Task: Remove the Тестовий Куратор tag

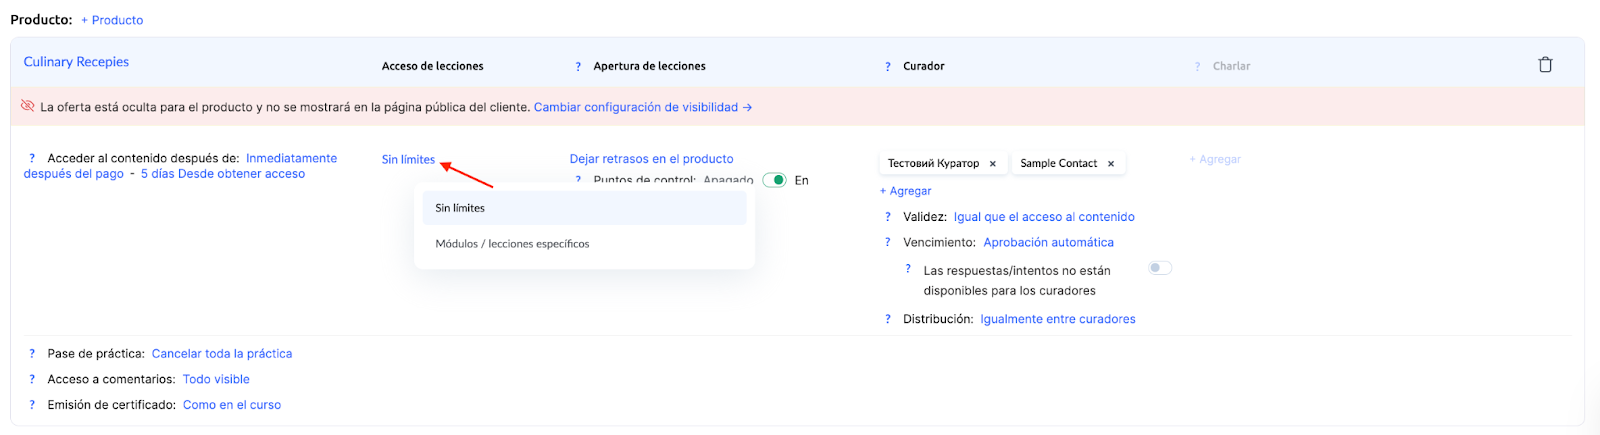Action: click(x=992, y=164)
